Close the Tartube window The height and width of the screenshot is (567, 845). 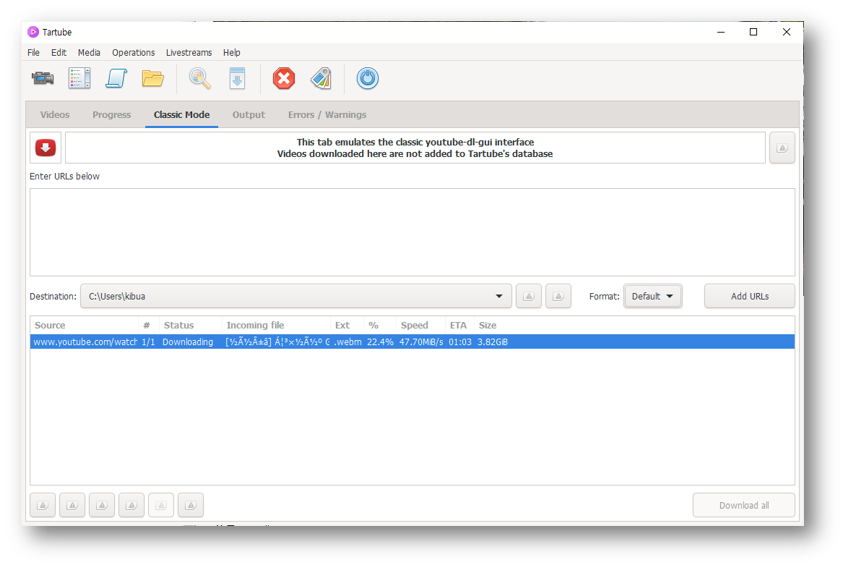786,32
